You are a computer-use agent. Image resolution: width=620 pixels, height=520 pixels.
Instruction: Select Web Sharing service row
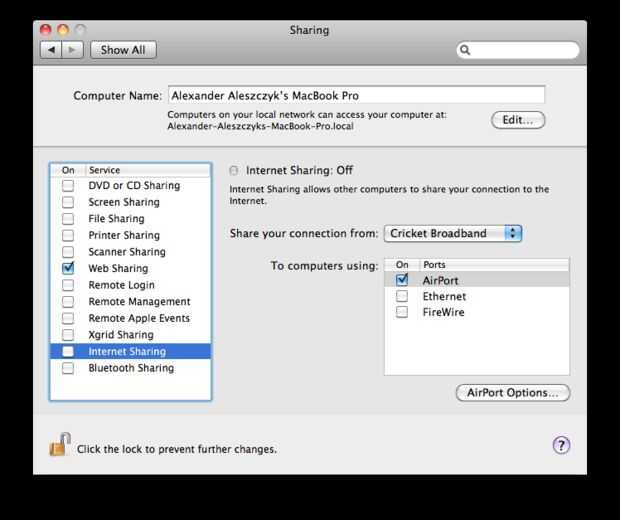point(130,269)
